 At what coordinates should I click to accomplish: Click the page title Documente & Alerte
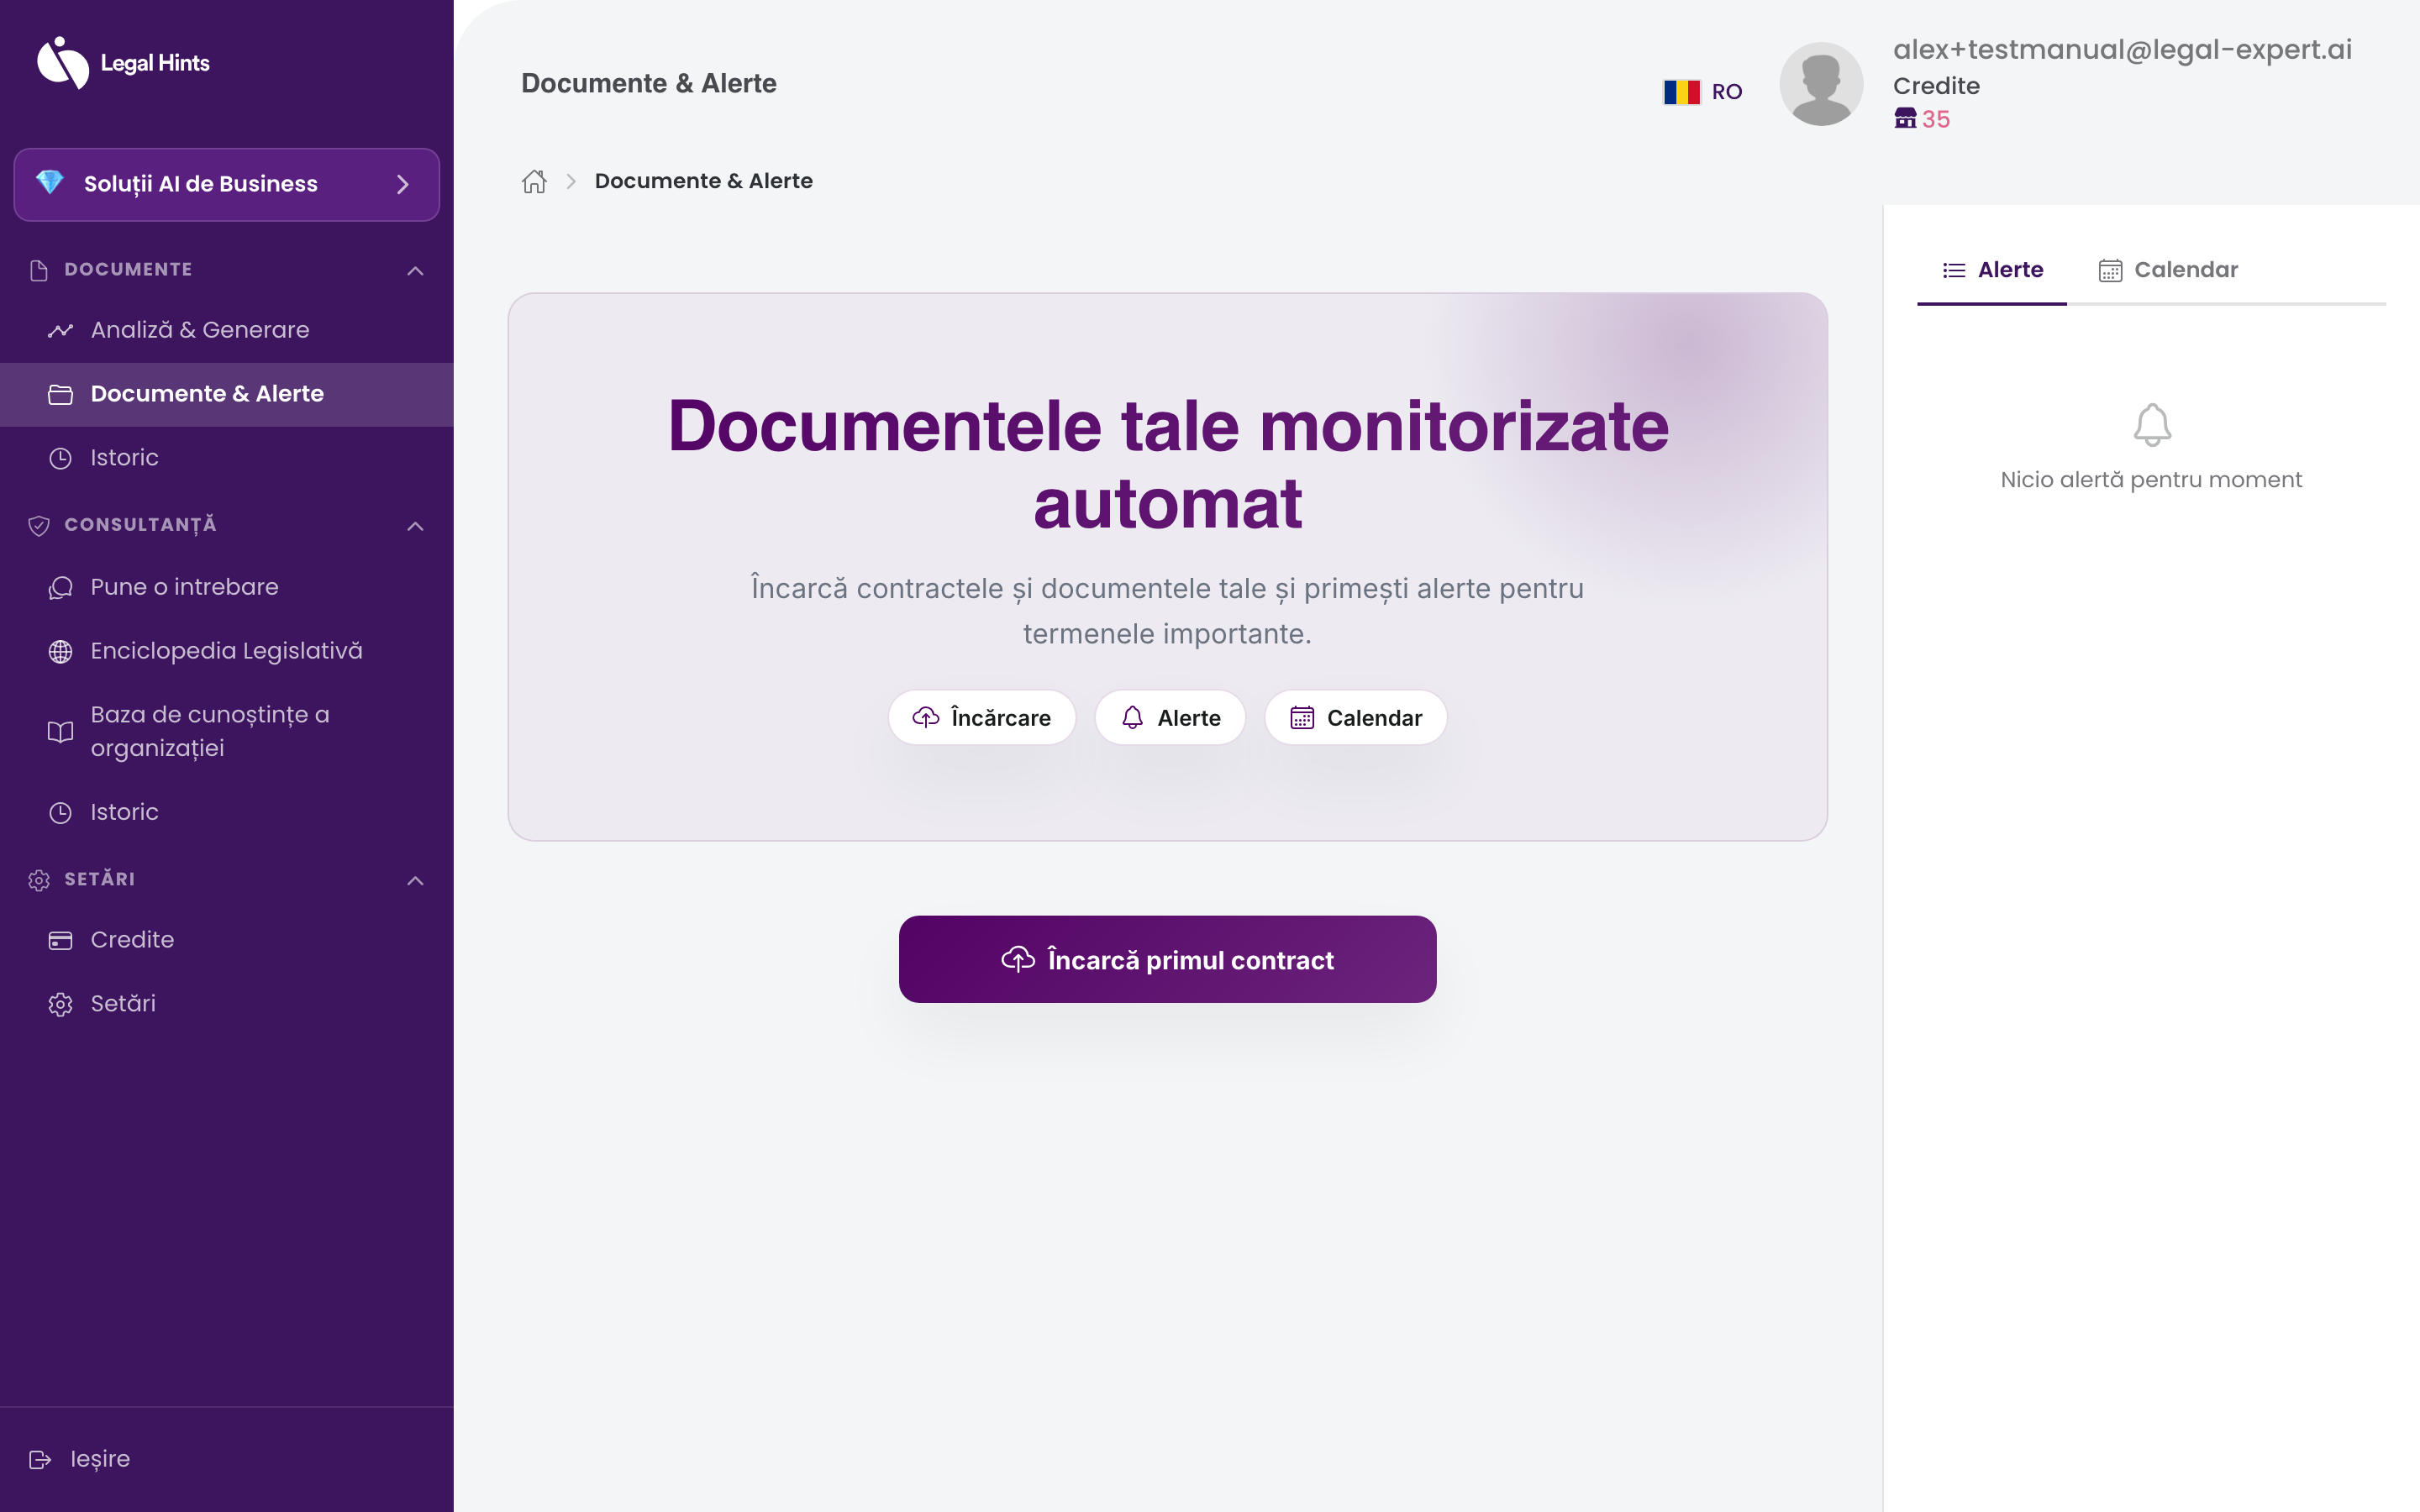click(649, 83)
